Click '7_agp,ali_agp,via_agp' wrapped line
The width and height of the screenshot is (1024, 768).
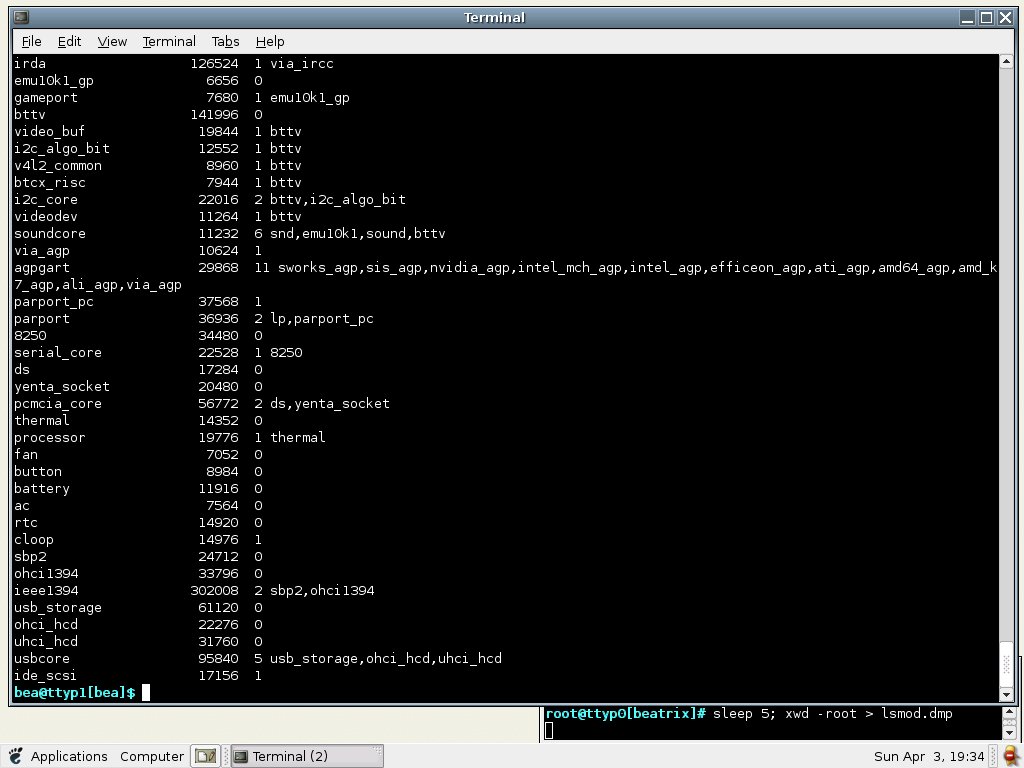(98, 285)
